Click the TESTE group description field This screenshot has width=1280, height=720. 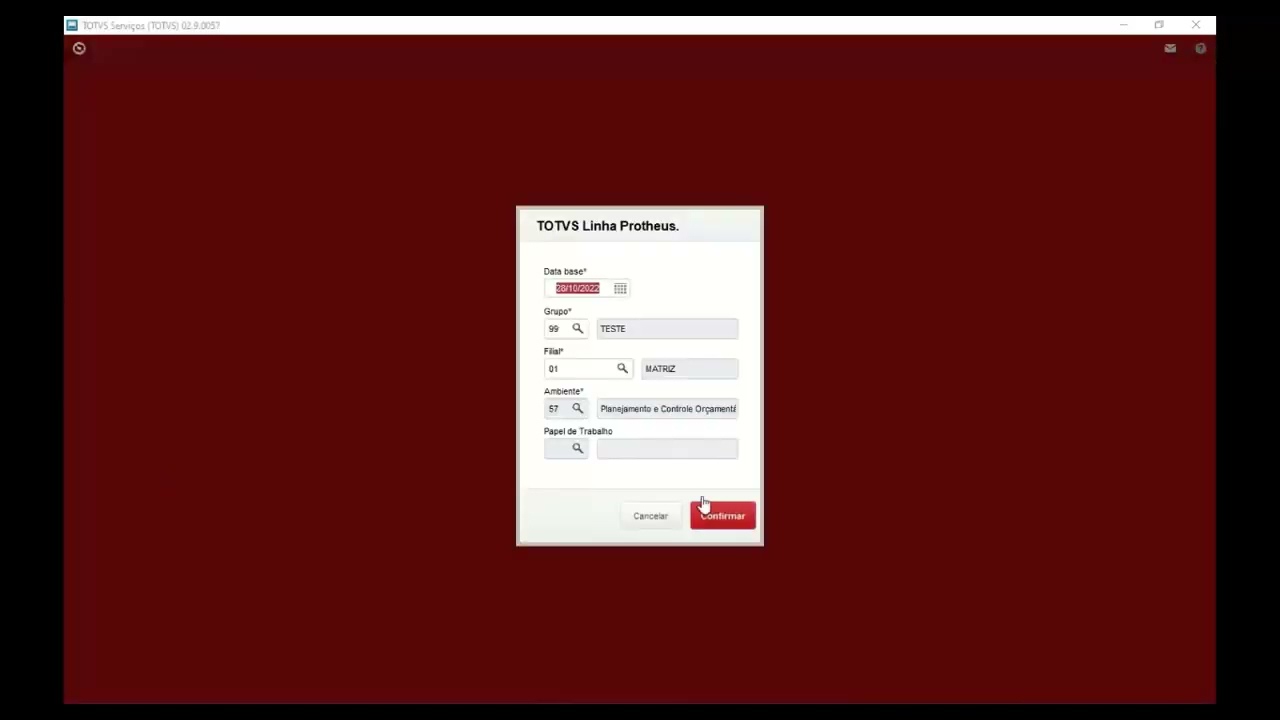tap(667, 328)
